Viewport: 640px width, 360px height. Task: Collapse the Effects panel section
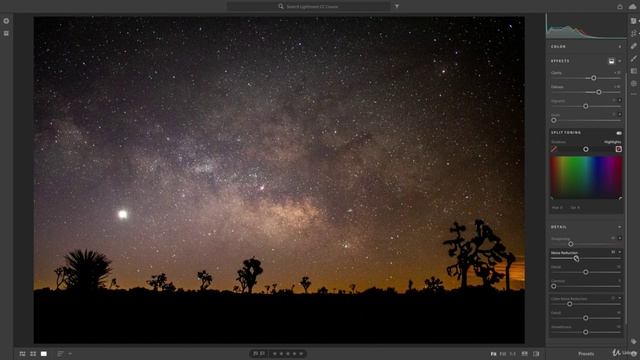(620, 61)
